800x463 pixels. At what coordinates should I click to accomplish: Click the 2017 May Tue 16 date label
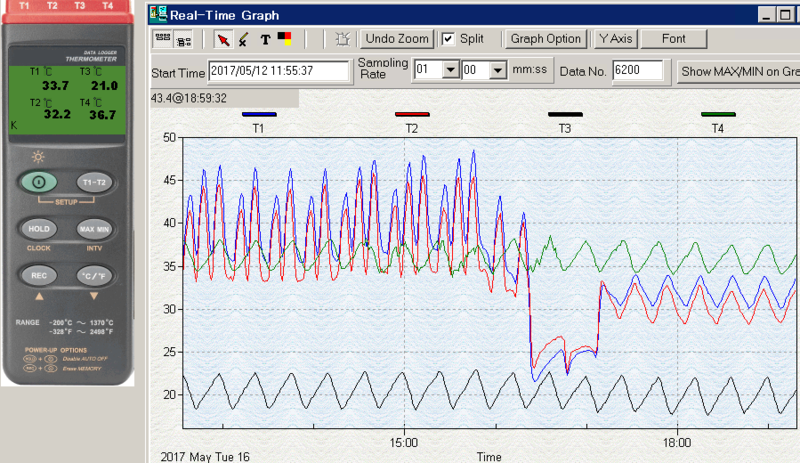pyautogui.click(x=205, y=456)
